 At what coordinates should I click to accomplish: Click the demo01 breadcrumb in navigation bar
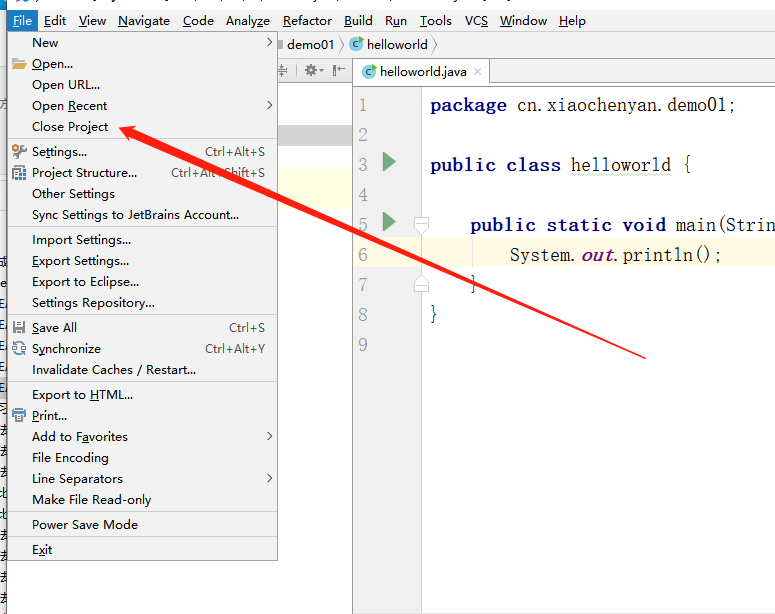click(310, 45)
